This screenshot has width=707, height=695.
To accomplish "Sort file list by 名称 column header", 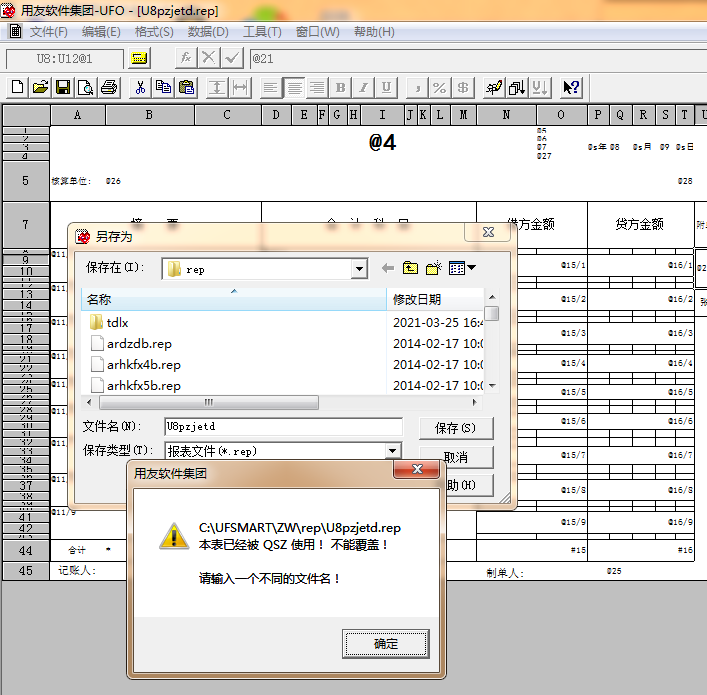I will tap(234, 299).
